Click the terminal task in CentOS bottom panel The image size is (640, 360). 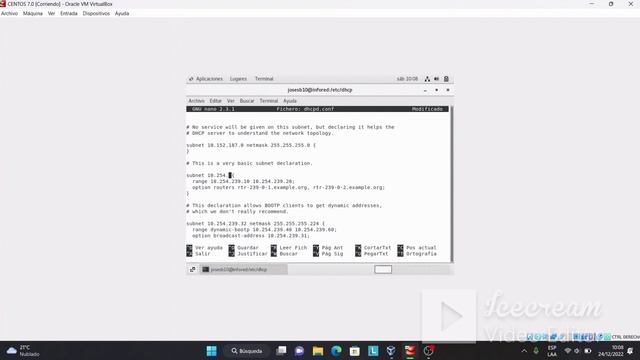tap(244, 269)
